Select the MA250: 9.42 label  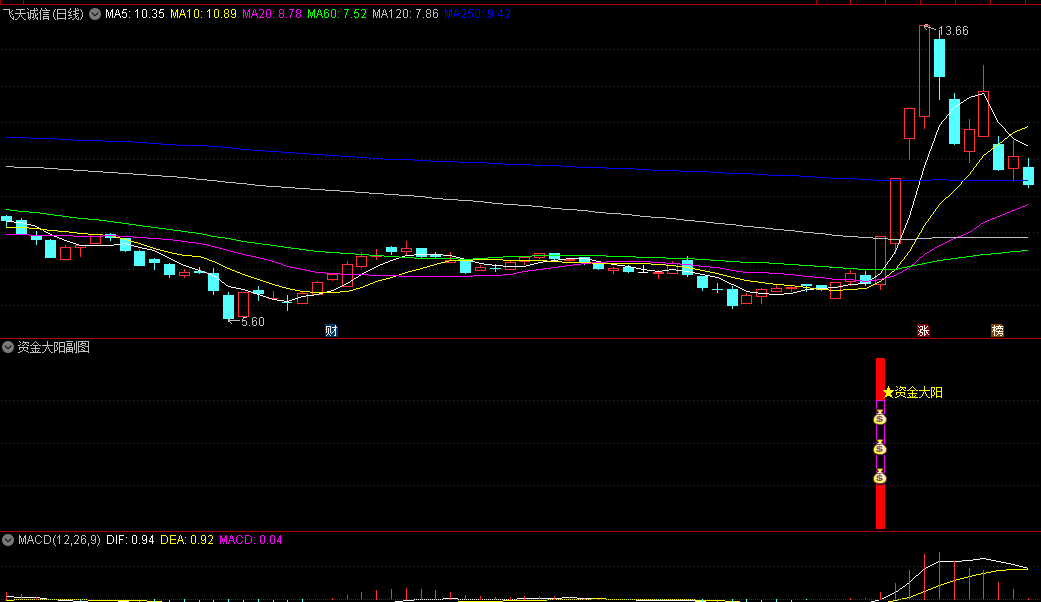click(477, 14)
